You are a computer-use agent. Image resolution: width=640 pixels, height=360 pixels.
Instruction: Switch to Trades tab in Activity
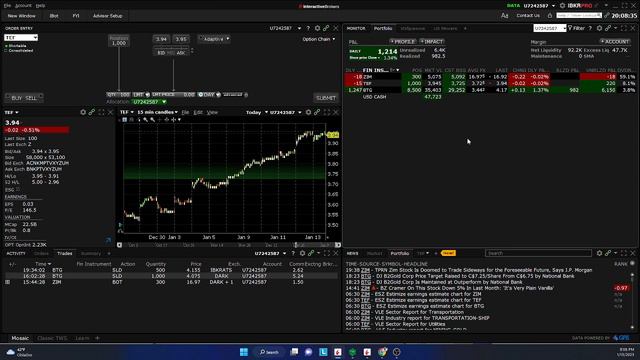[x=64, y=253]
